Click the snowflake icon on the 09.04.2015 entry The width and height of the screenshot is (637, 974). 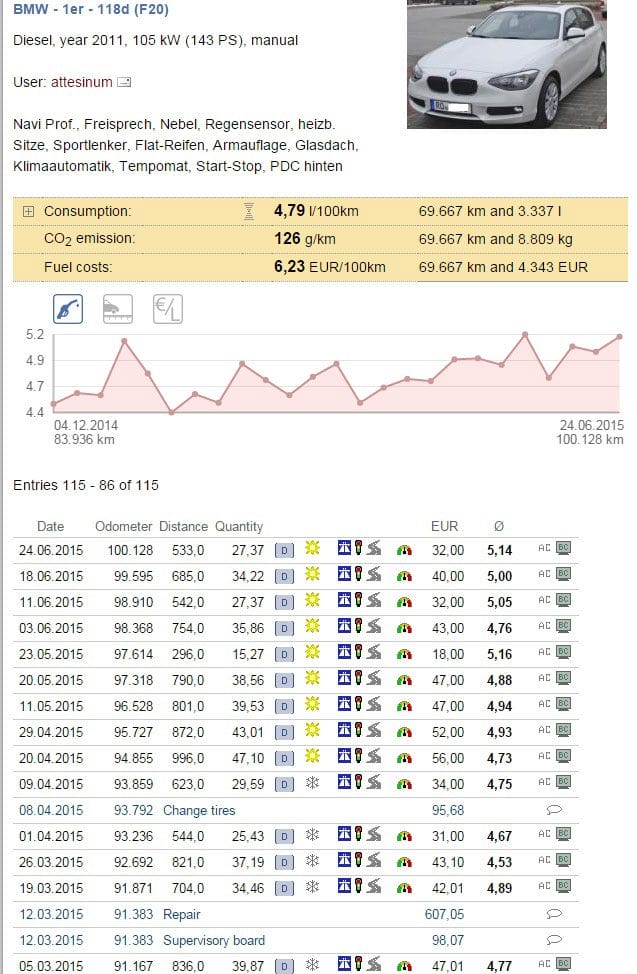312,784
